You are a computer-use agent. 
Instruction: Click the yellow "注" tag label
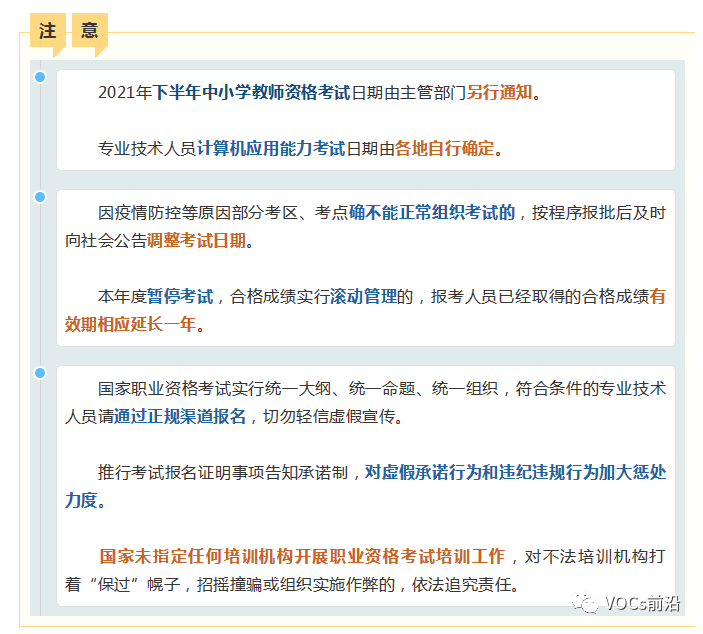coord(47,31)
